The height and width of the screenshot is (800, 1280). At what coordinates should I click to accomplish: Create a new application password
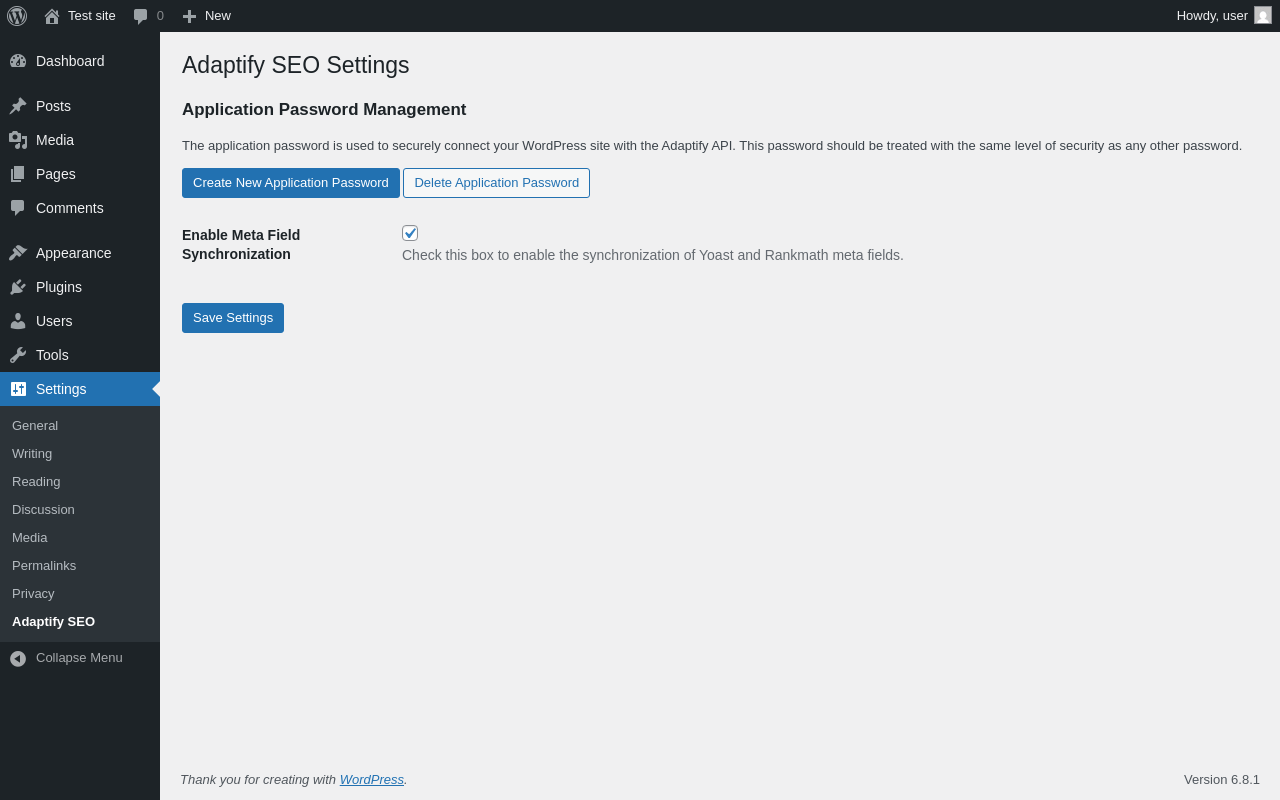click(291, 183)
